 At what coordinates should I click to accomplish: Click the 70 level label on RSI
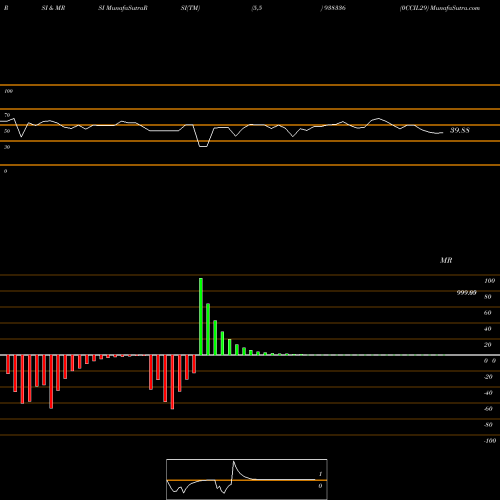(7, 115)
